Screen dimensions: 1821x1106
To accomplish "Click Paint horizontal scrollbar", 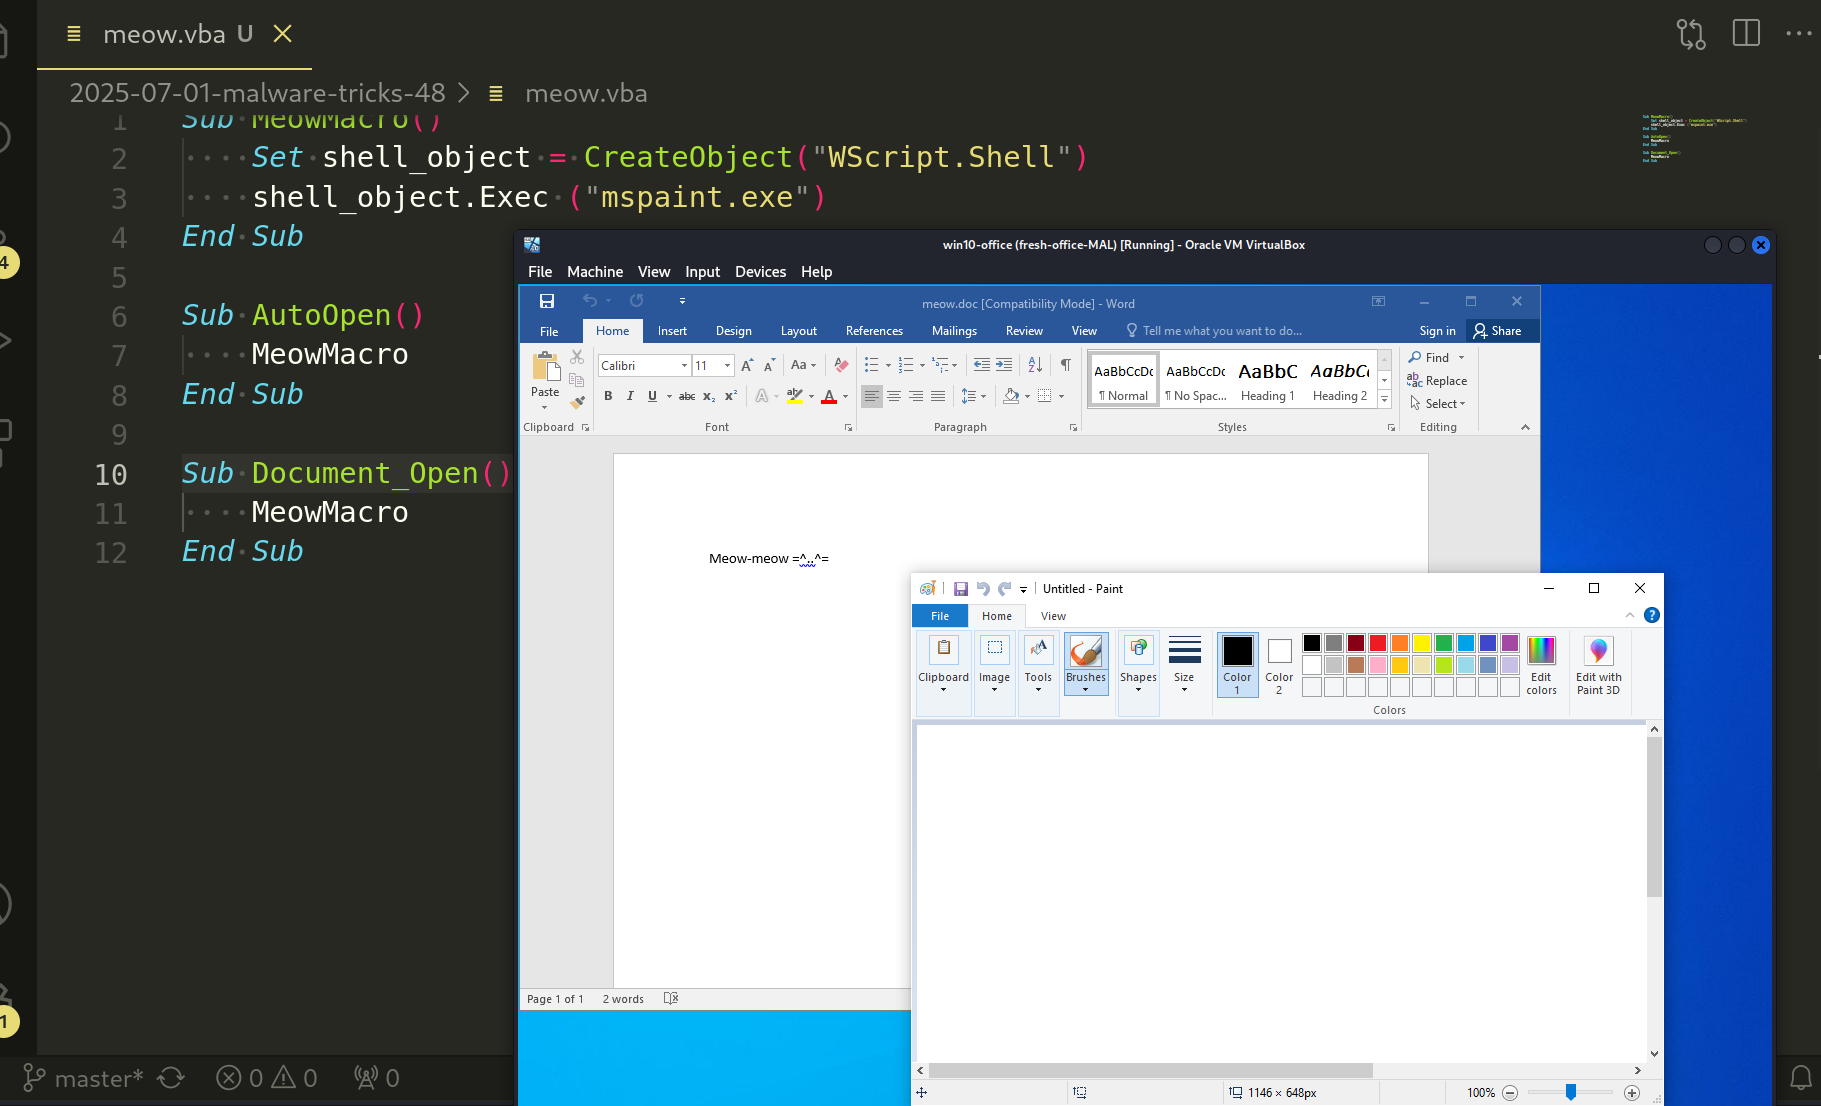I will tap(1150, 1070).
